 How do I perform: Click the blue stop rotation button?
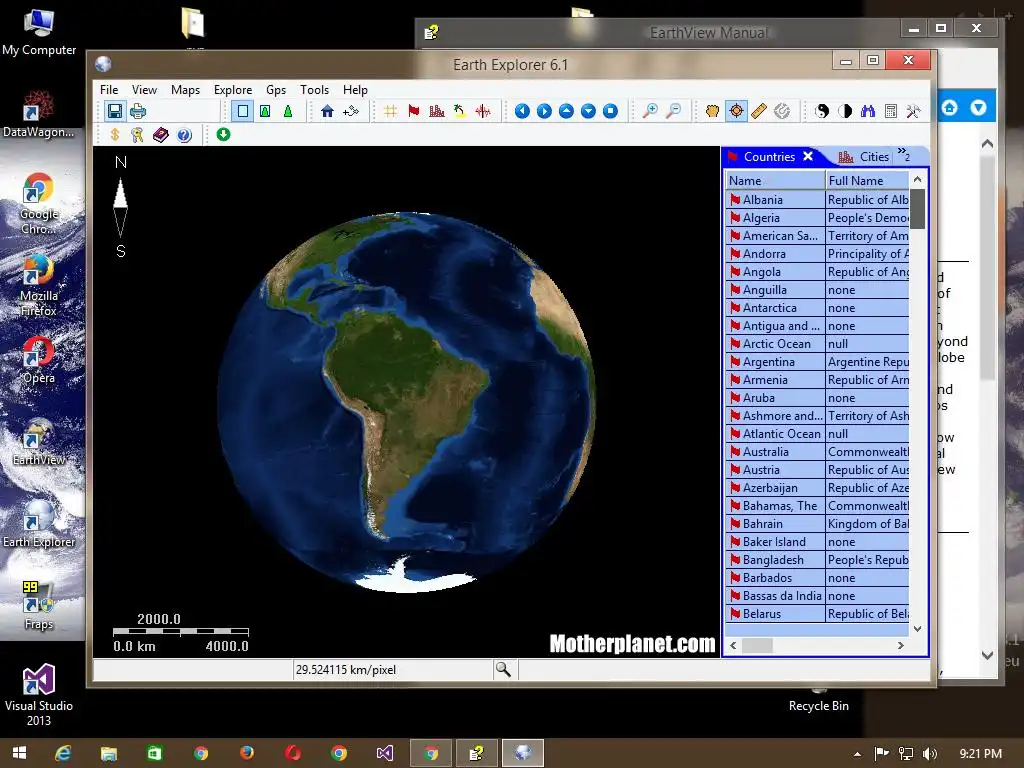pos(611,111)
